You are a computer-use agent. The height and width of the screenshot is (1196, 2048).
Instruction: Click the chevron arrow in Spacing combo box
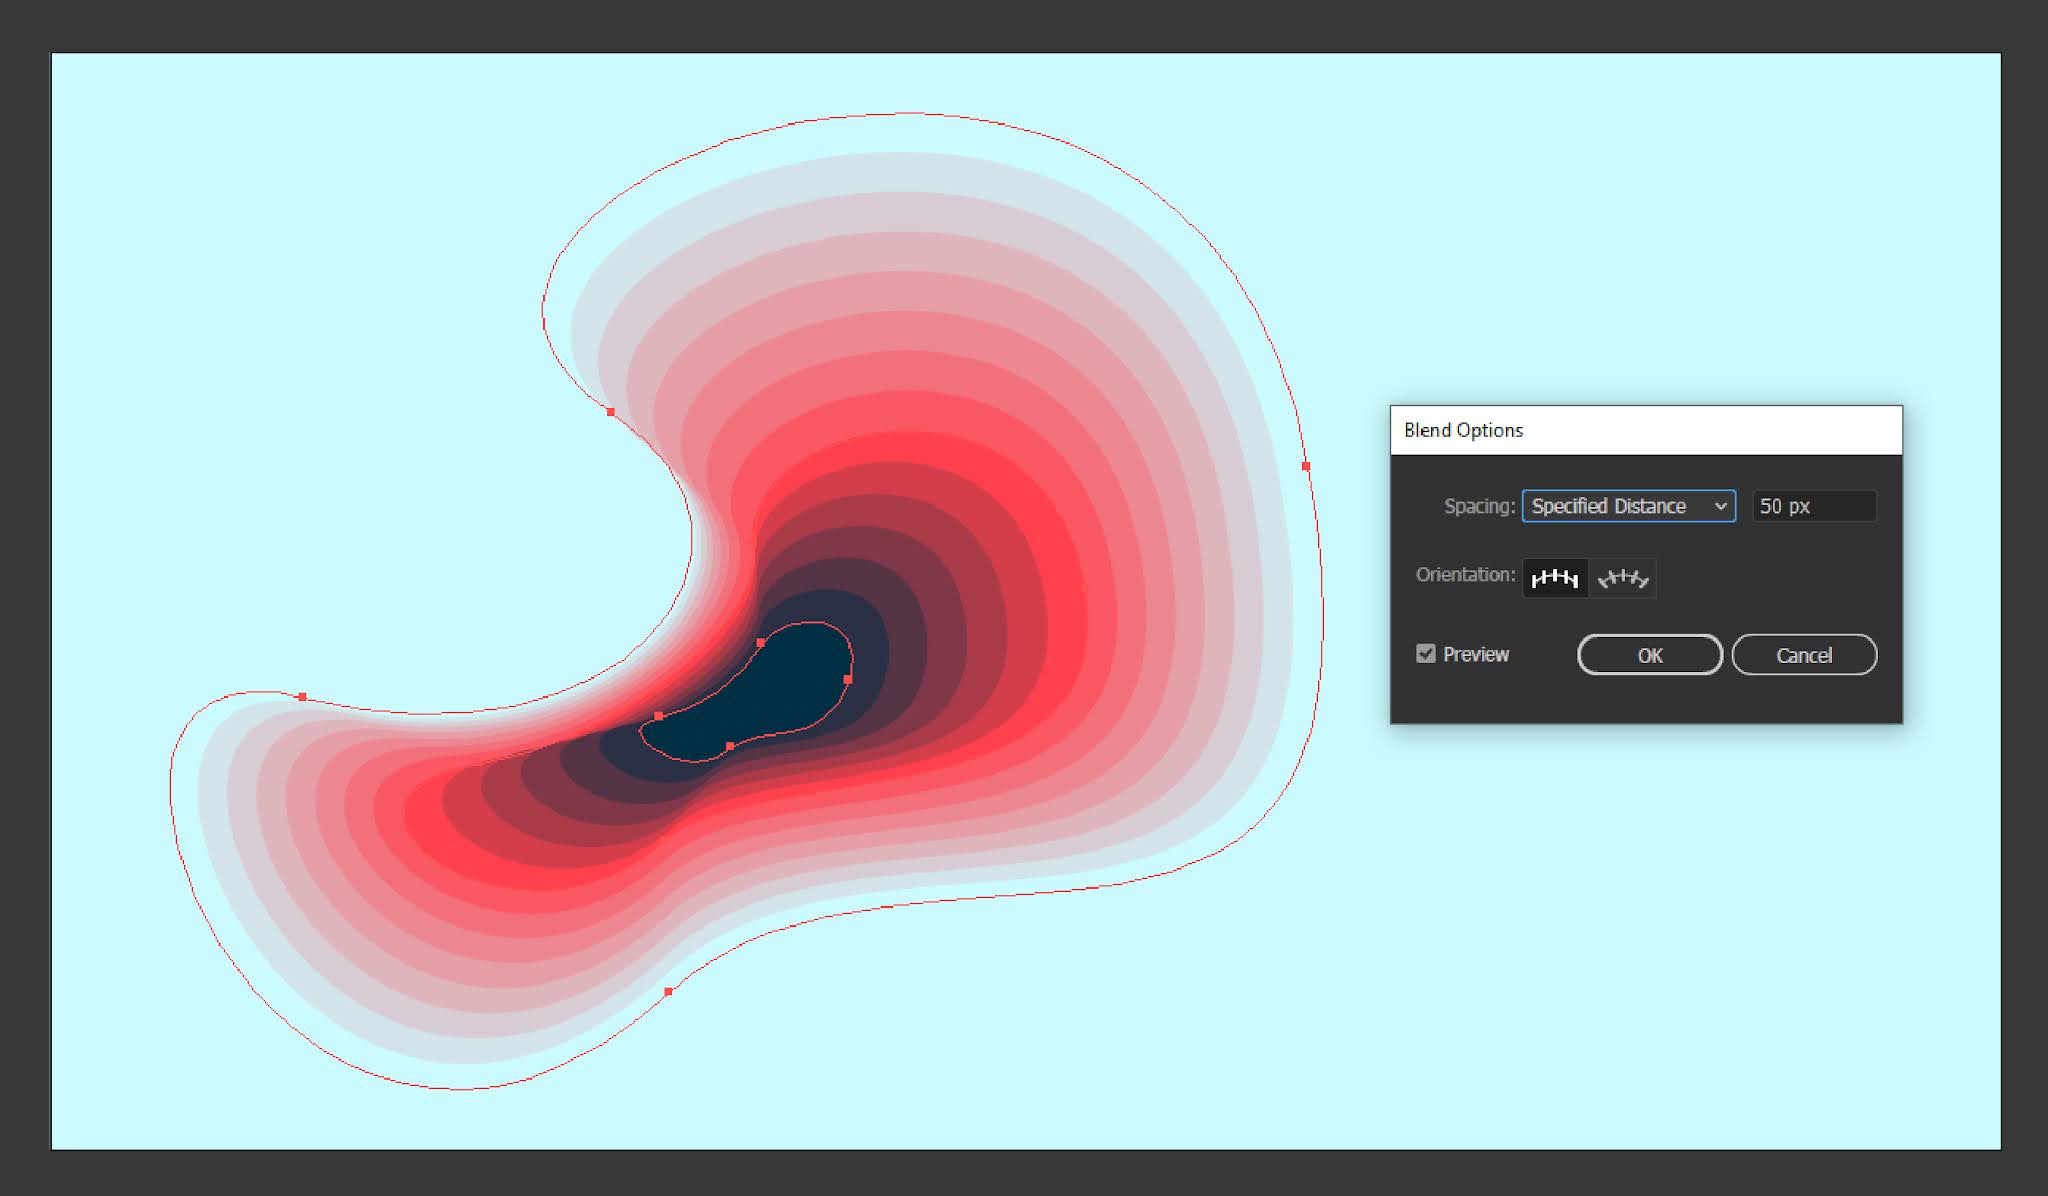(1721, 506)
